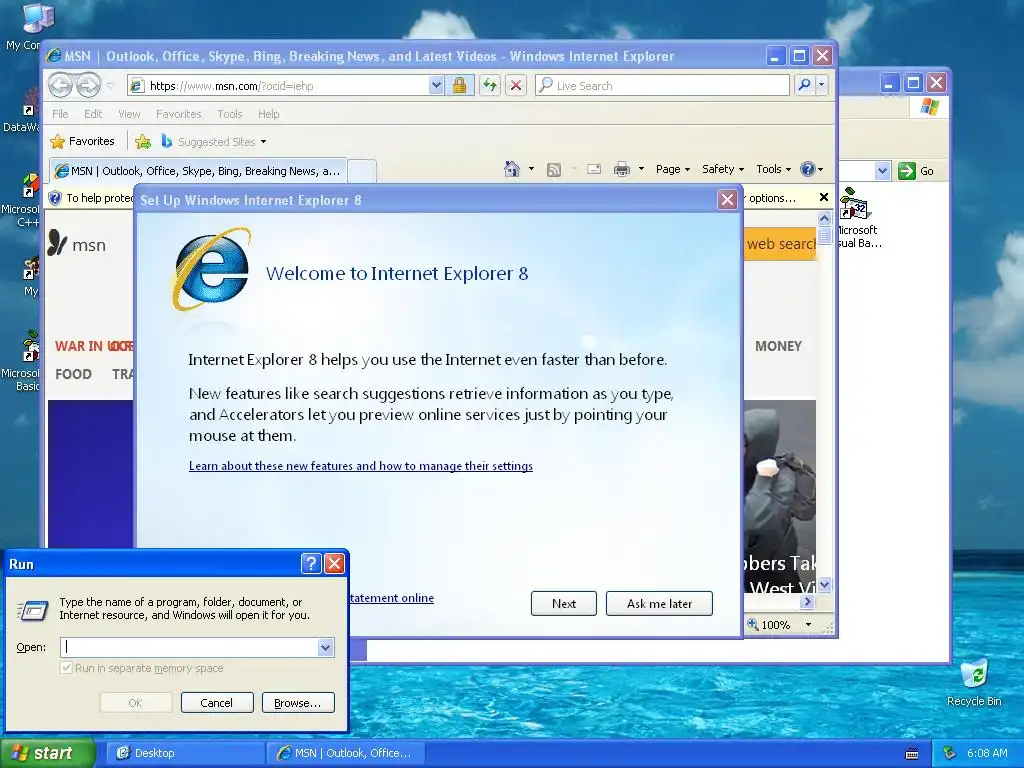Open the zoom level dropdown arrow
The height and width of the screenshot is (768, 1024).
[808, 624]
